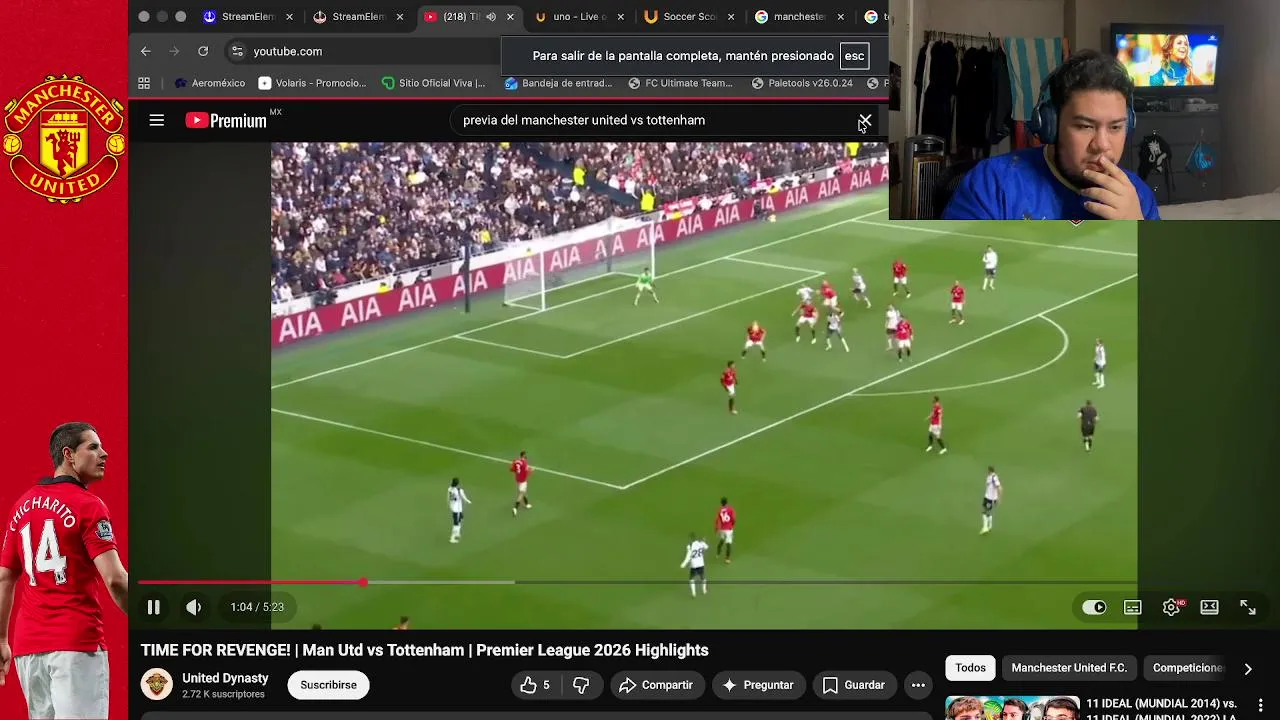Close the Soccer Scores tab
Screen dimensions: 1280x720
click(x=730, y=17)
